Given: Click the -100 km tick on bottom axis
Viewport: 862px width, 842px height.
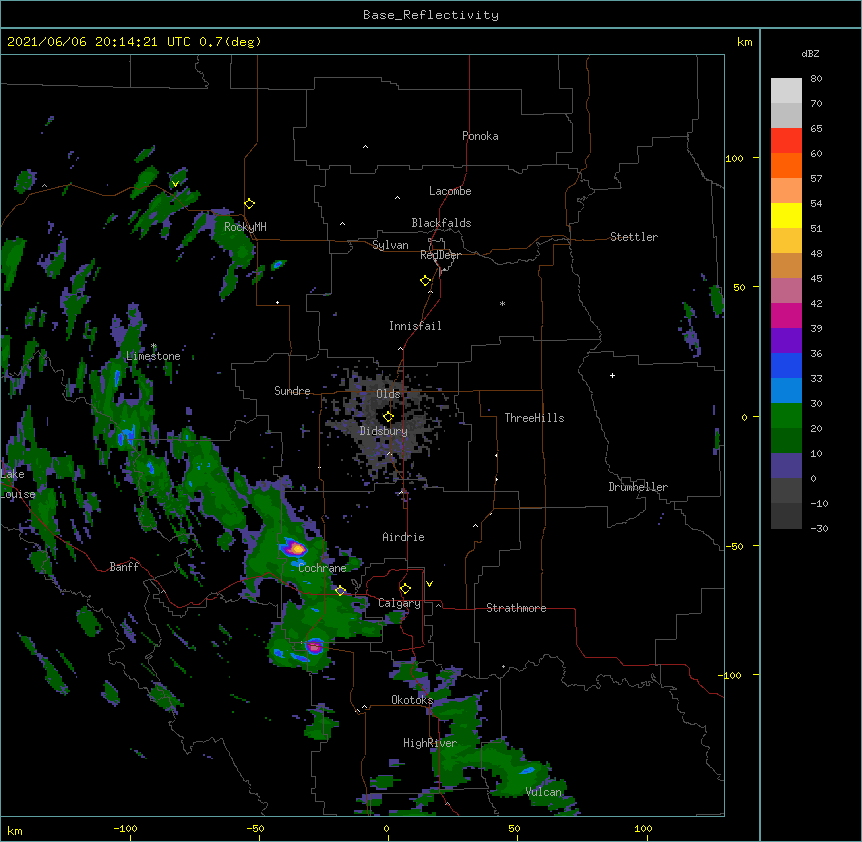Looking at the screenshot, I should 125,828.
